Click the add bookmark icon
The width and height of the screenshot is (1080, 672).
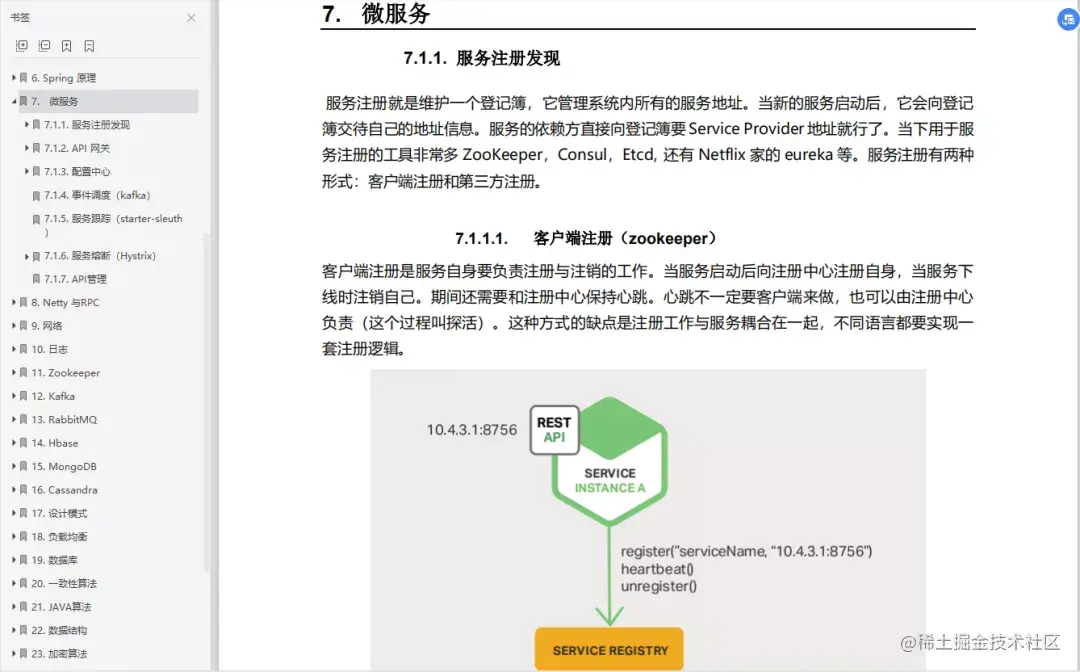(x=68, y=45)
